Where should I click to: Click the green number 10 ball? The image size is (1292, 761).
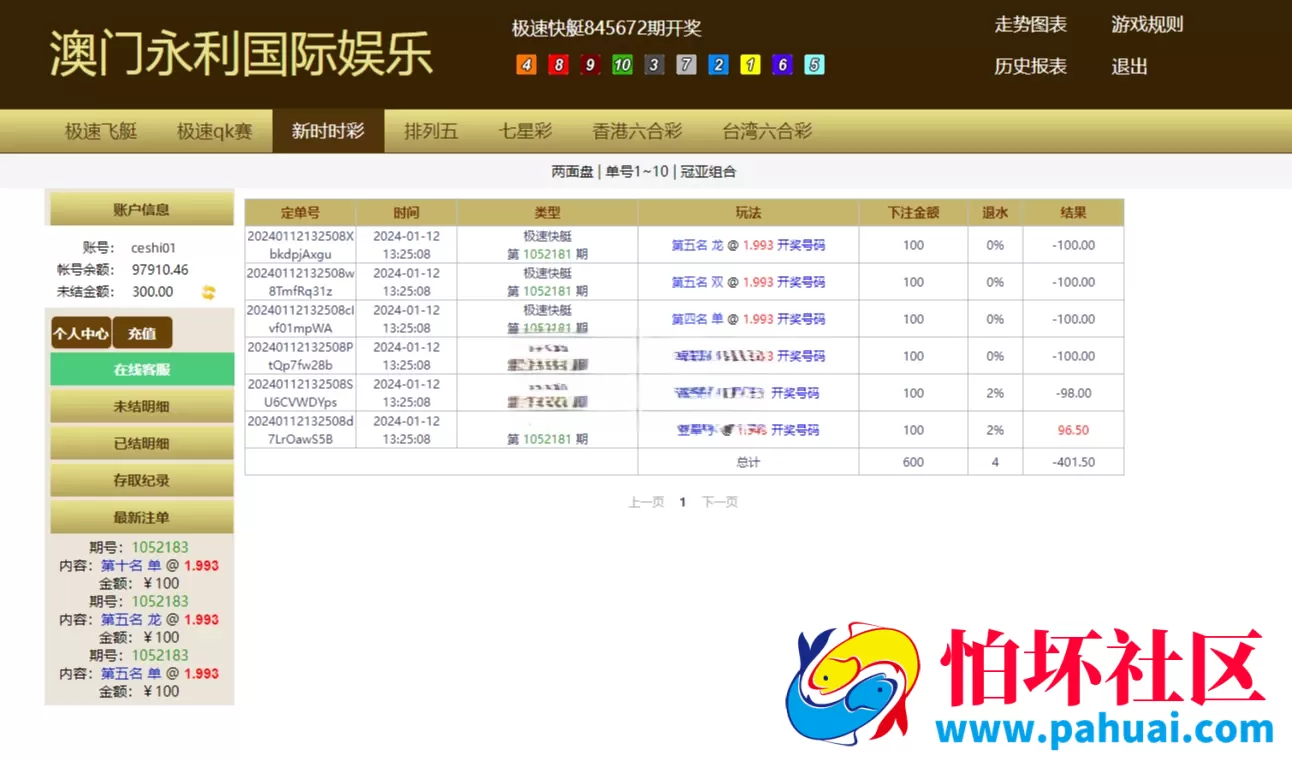click(622, 65)
